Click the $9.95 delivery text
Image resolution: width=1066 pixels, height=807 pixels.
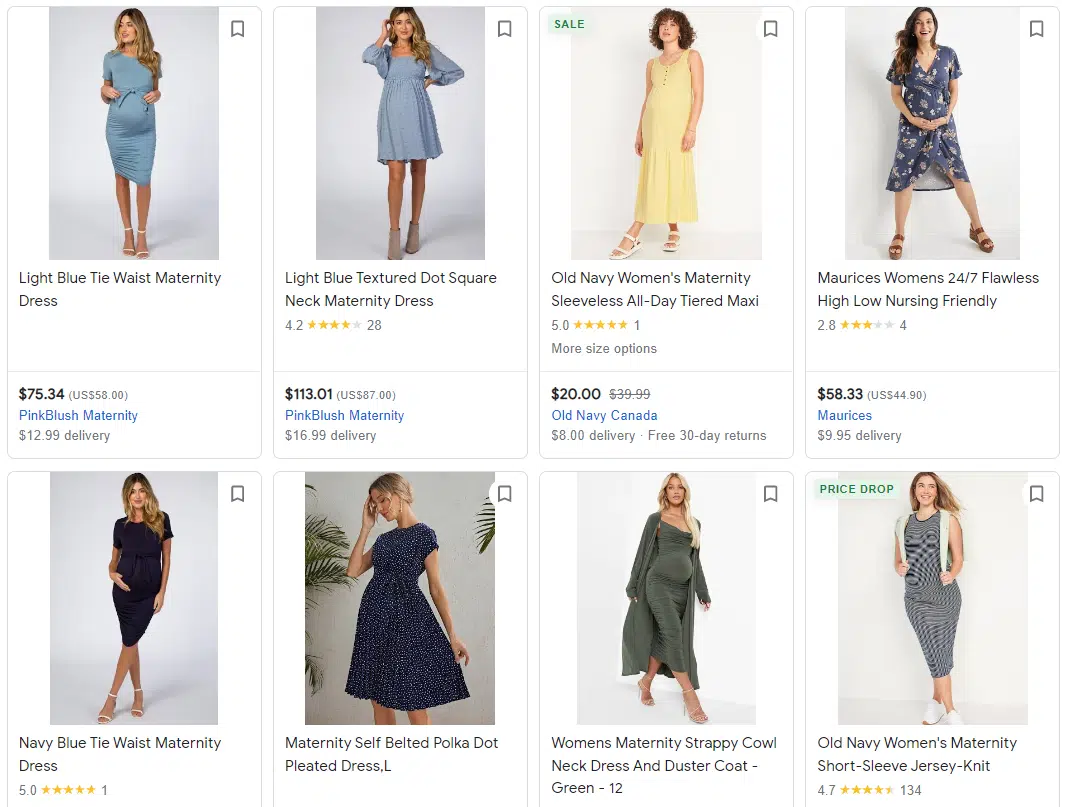click(x=859, y=436)
